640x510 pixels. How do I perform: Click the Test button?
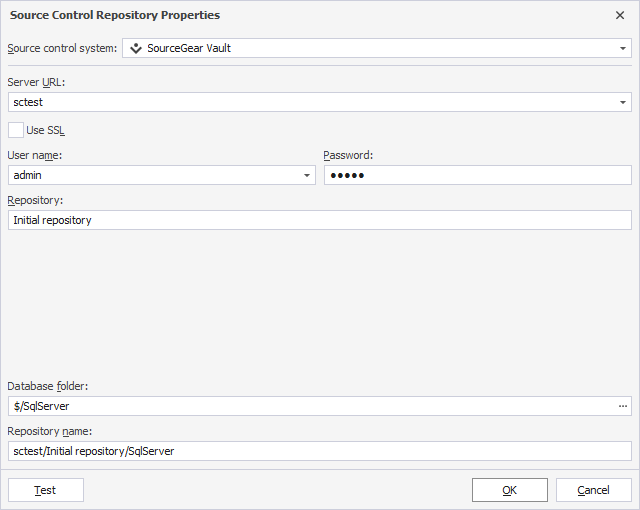tap(46, 490)
